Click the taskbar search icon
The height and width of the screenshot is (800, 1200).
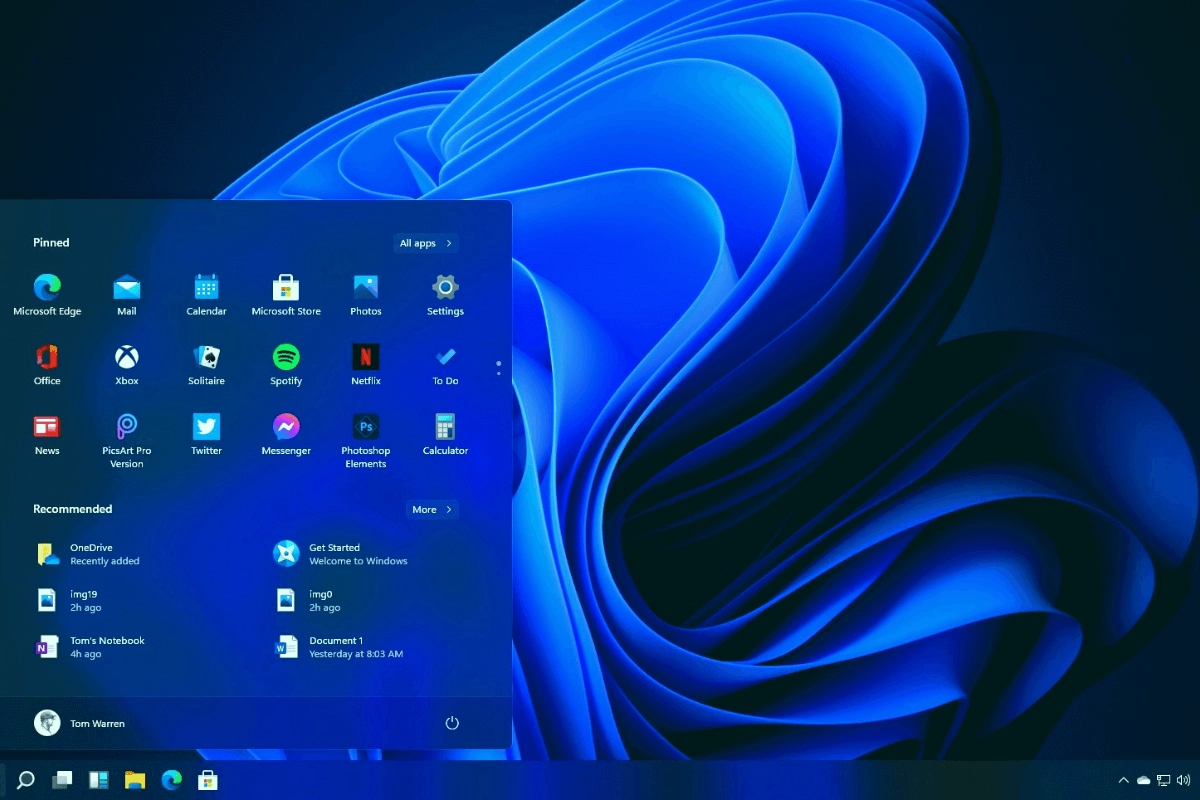pyautogui.click(x=27, y=780)
